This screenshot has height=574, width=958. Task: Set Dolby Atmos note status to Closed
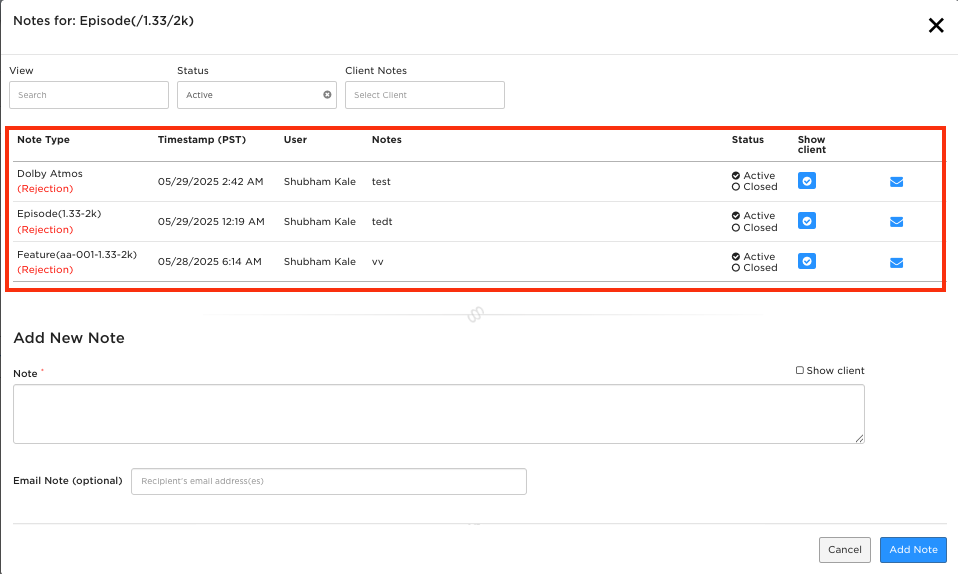736,187
